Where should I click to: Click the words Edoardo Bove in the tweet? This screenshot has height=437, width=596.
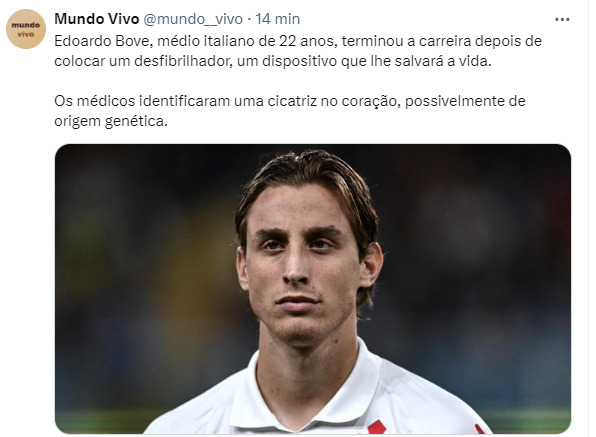tap(101, 41)
